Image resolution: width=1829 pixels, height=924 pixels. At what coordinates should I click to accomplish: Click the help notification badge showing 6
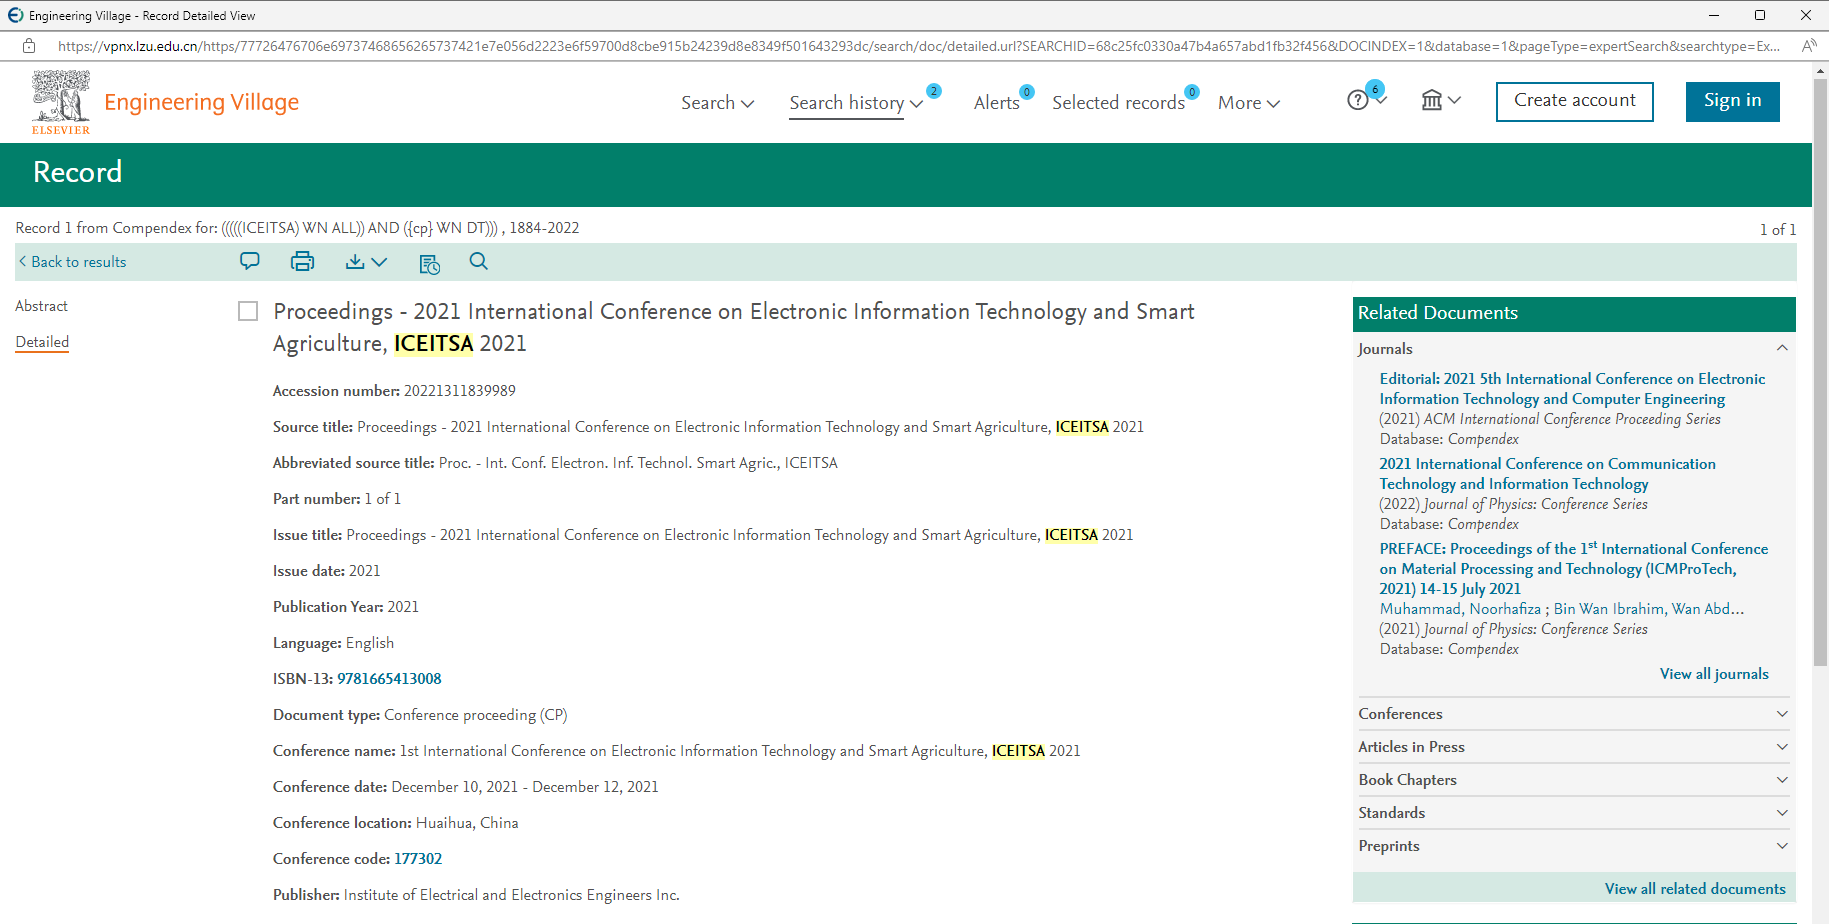tap(1375, 89)
